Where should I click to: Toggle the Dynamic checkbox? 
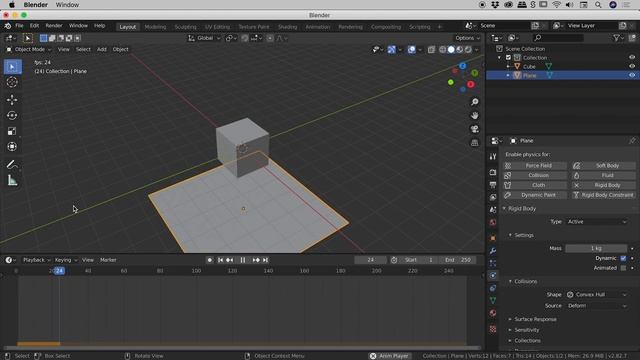(x=623, y=258)
